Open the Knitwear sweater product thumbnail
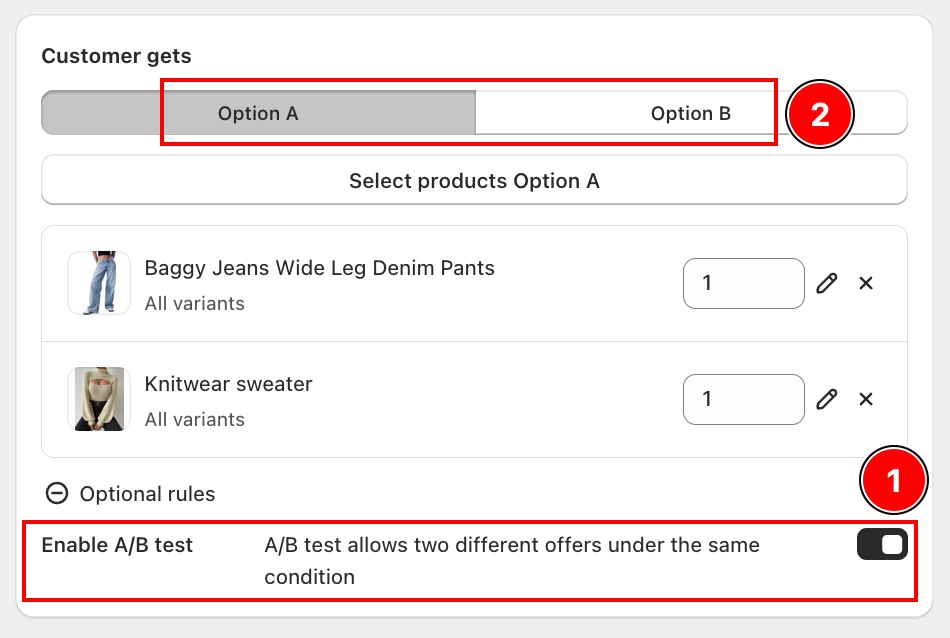The height and width of the screenshot is (638, 950). (99, 399)
